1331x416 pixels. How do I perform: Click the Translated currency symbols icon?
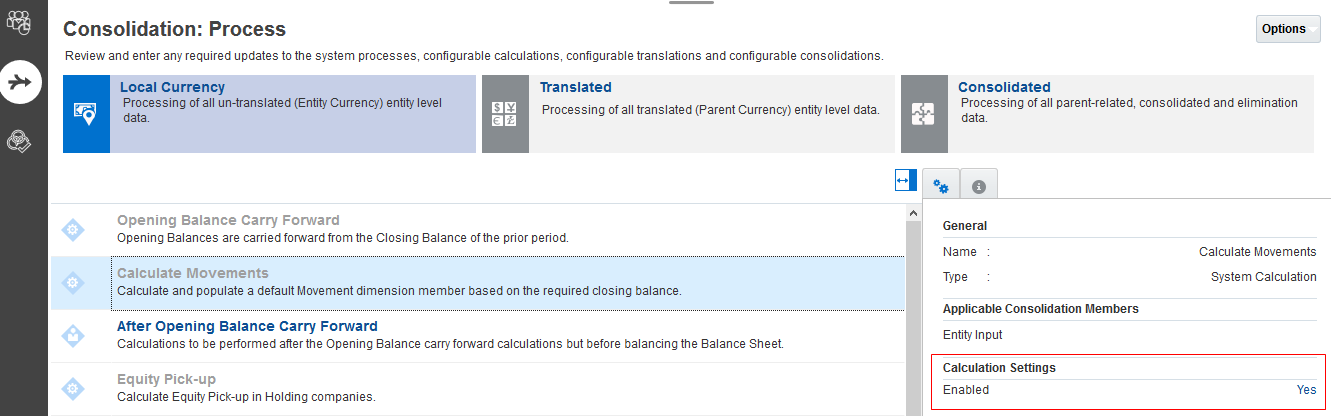click(x=505, y=114)
